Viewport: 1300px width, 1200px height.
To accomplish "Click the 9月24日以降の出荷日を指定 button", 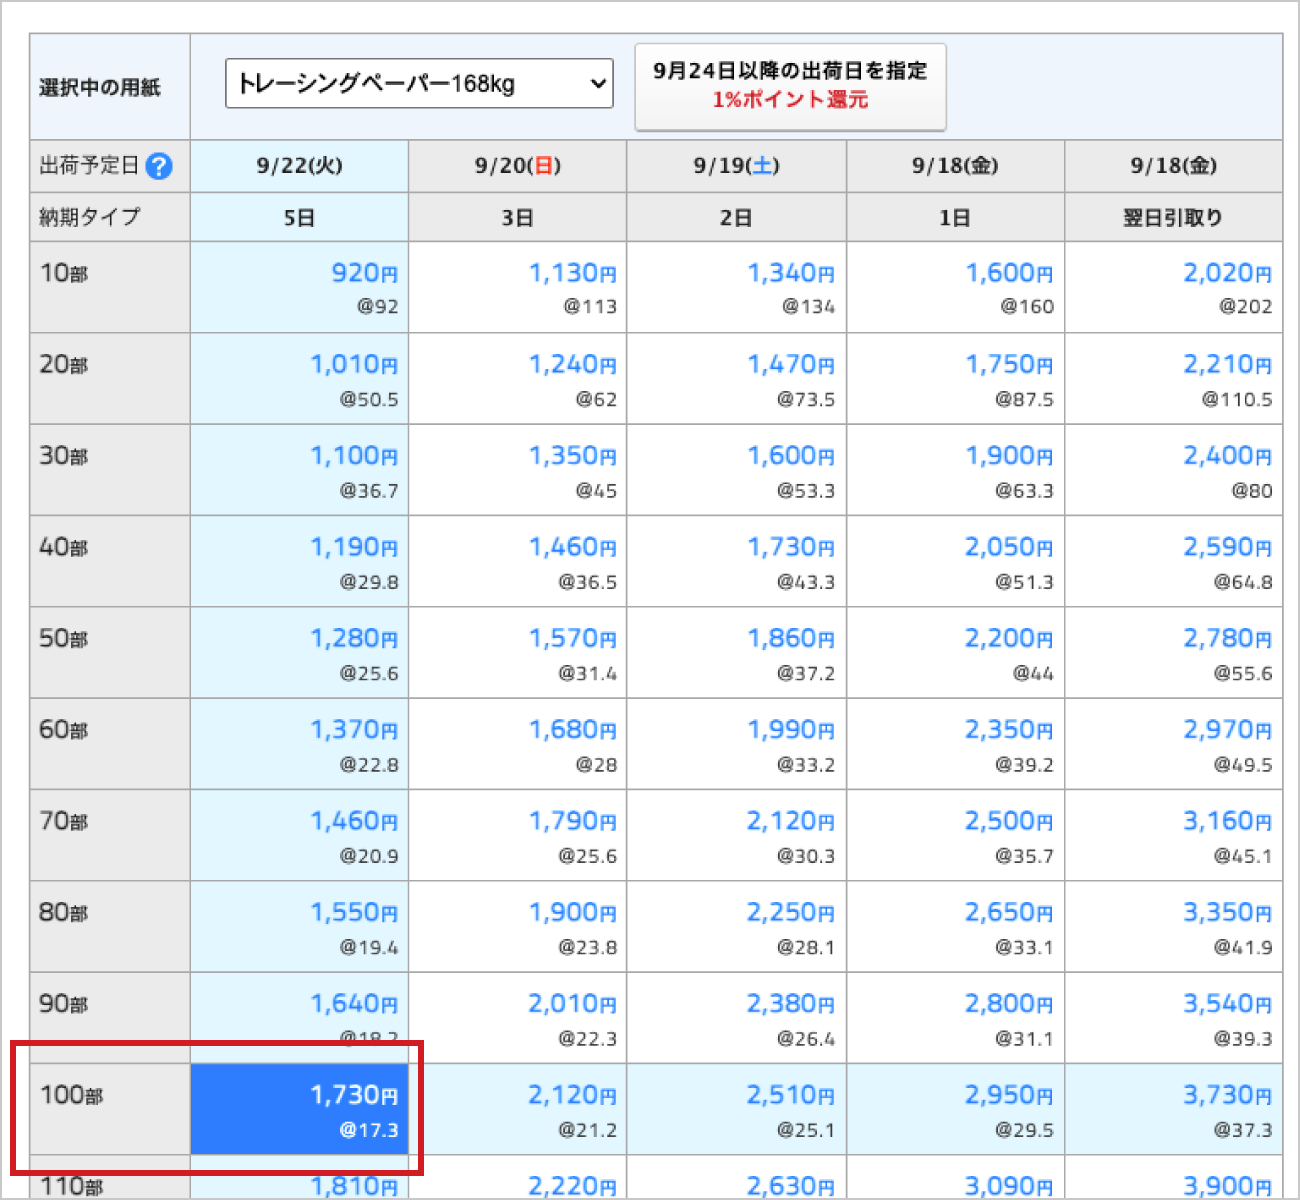I will [x=790, y=86].
